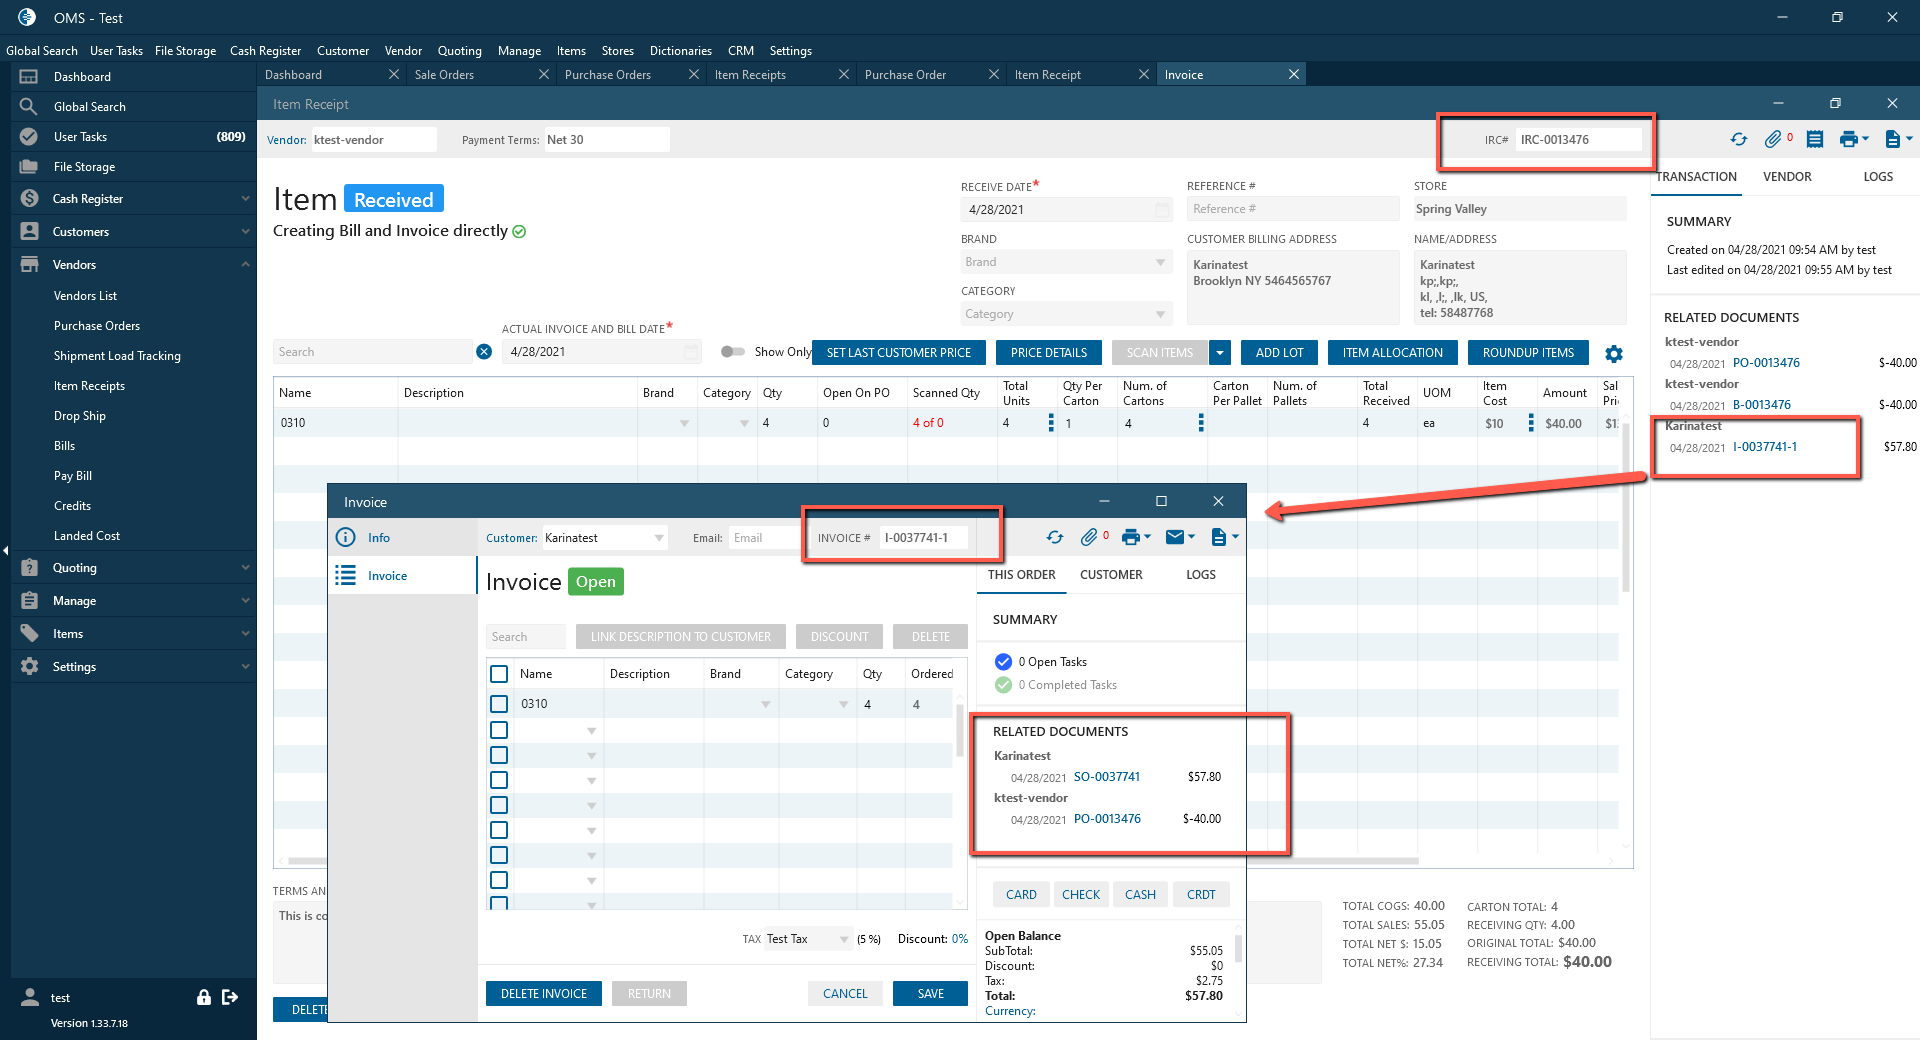This screenshot has width=1920, height=1040.
Task: Close the Purchase Orders tab
Action: click(x=694, y=75)
